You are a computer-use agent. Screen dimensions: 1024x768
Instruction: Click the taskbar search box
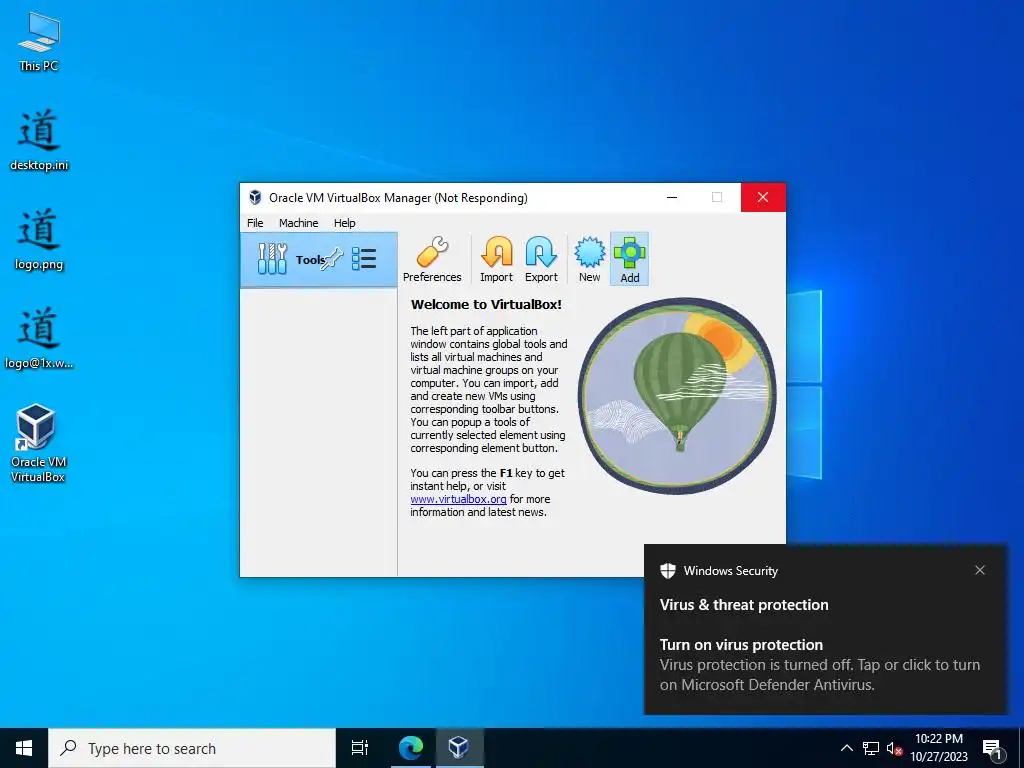click(192, 748)
